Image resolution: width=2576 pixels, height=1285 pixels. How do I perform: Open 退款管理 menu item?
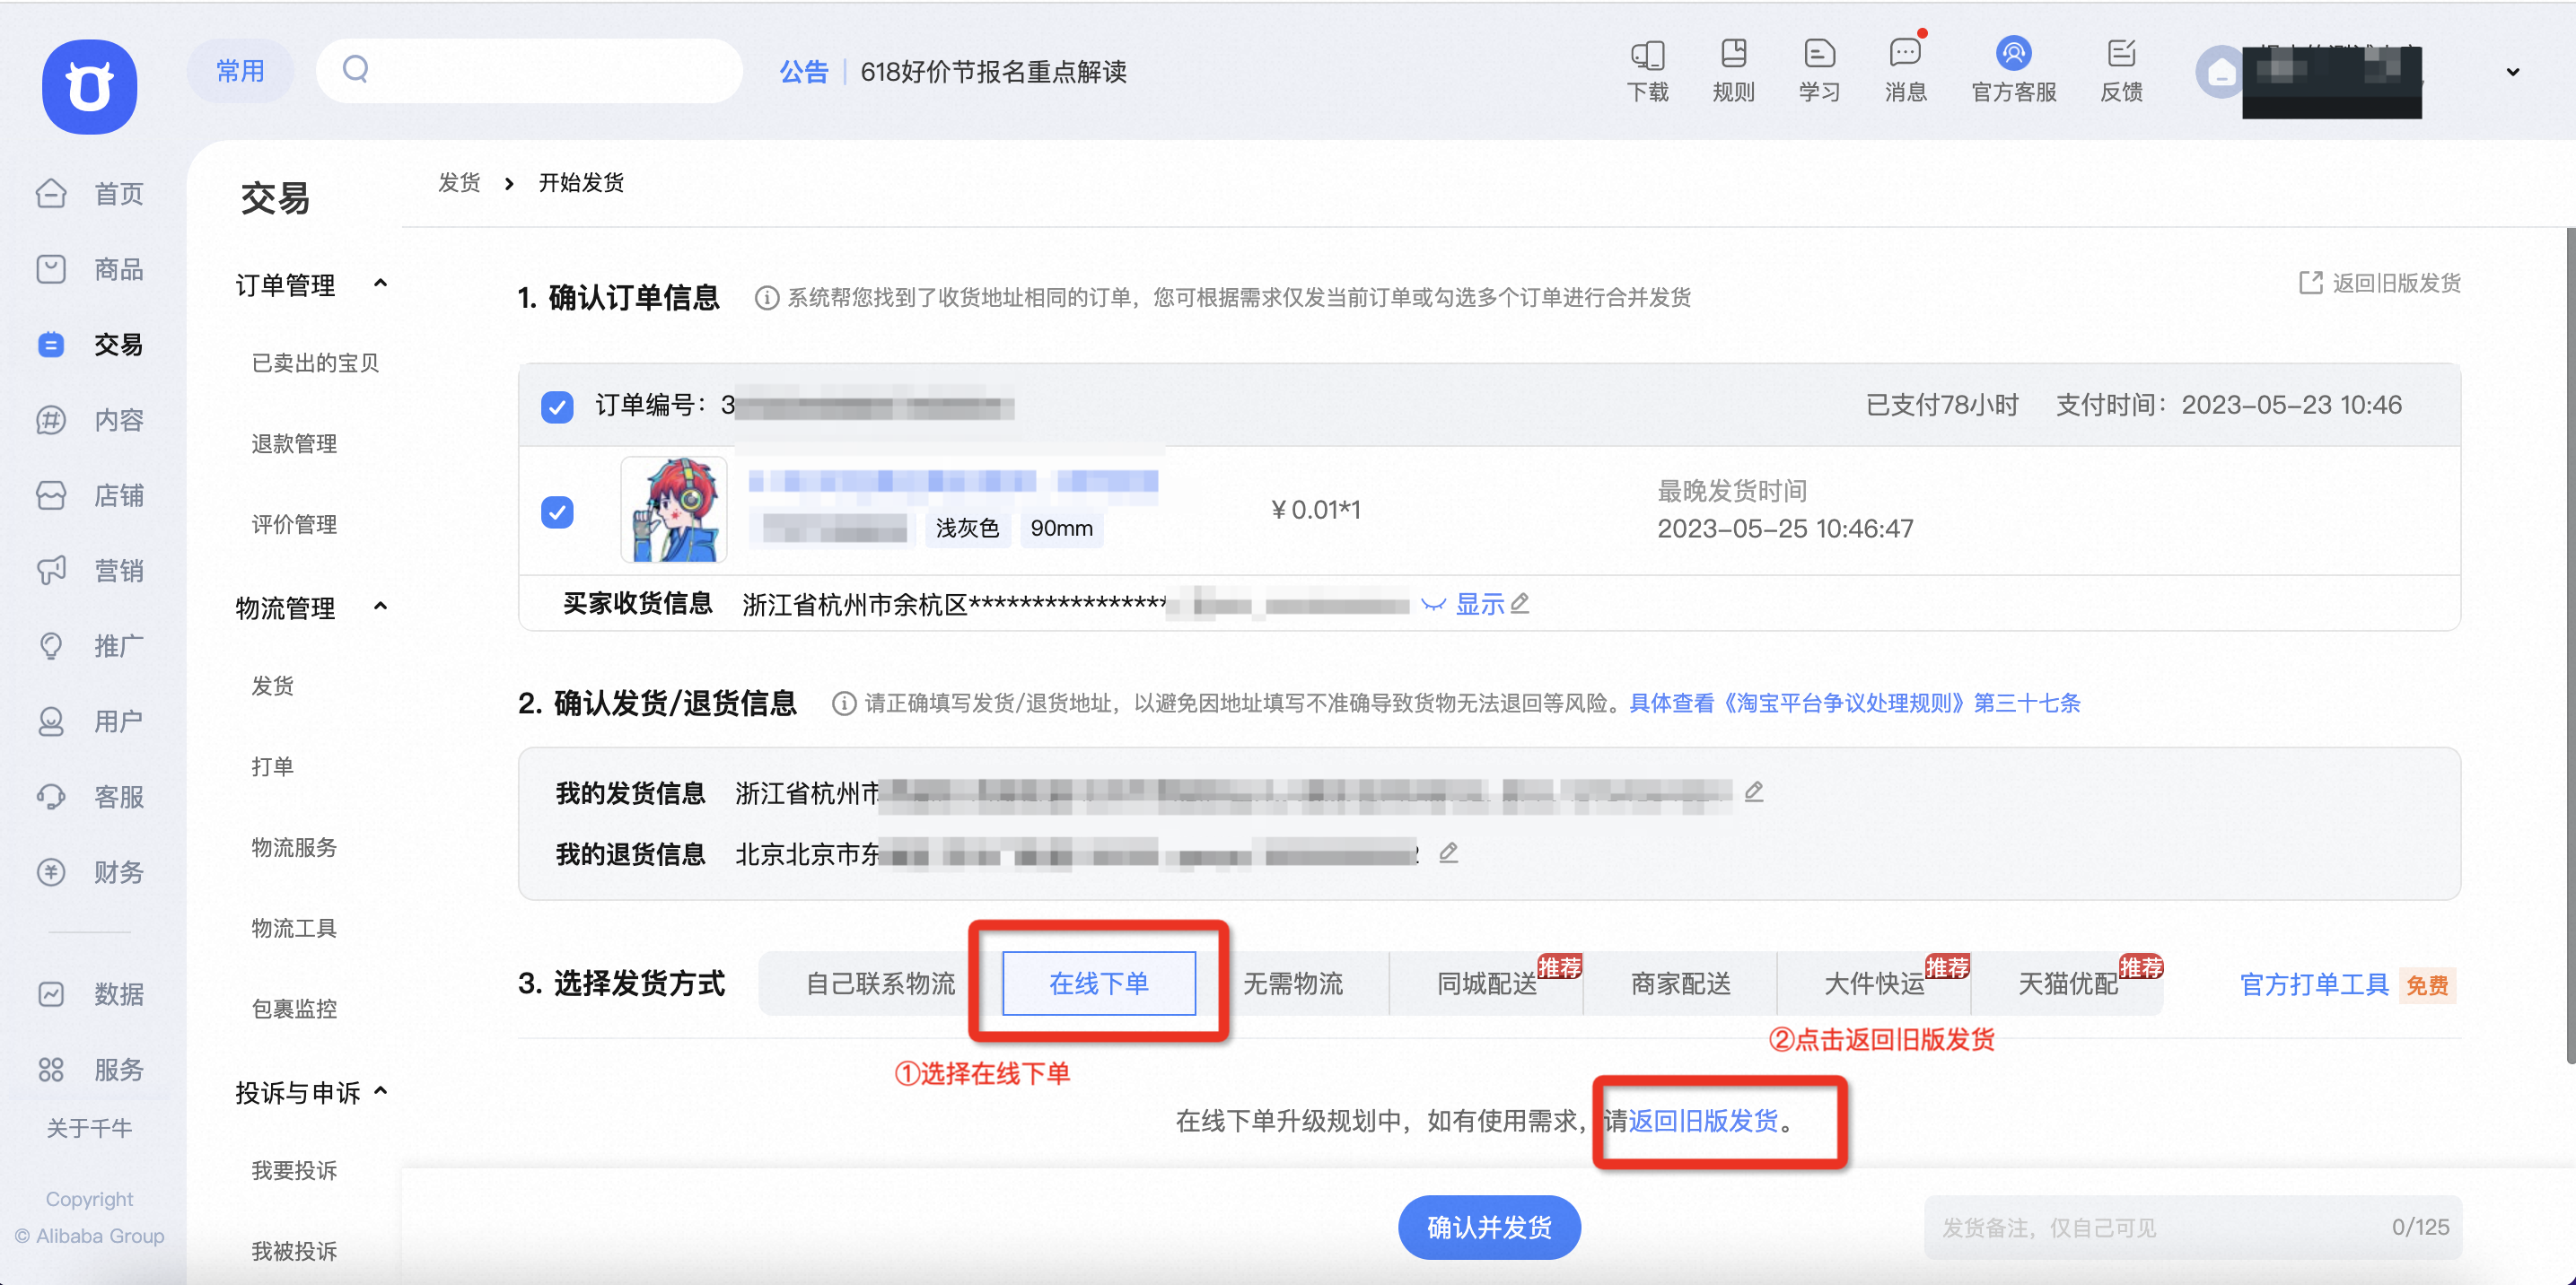pos(294,444)
